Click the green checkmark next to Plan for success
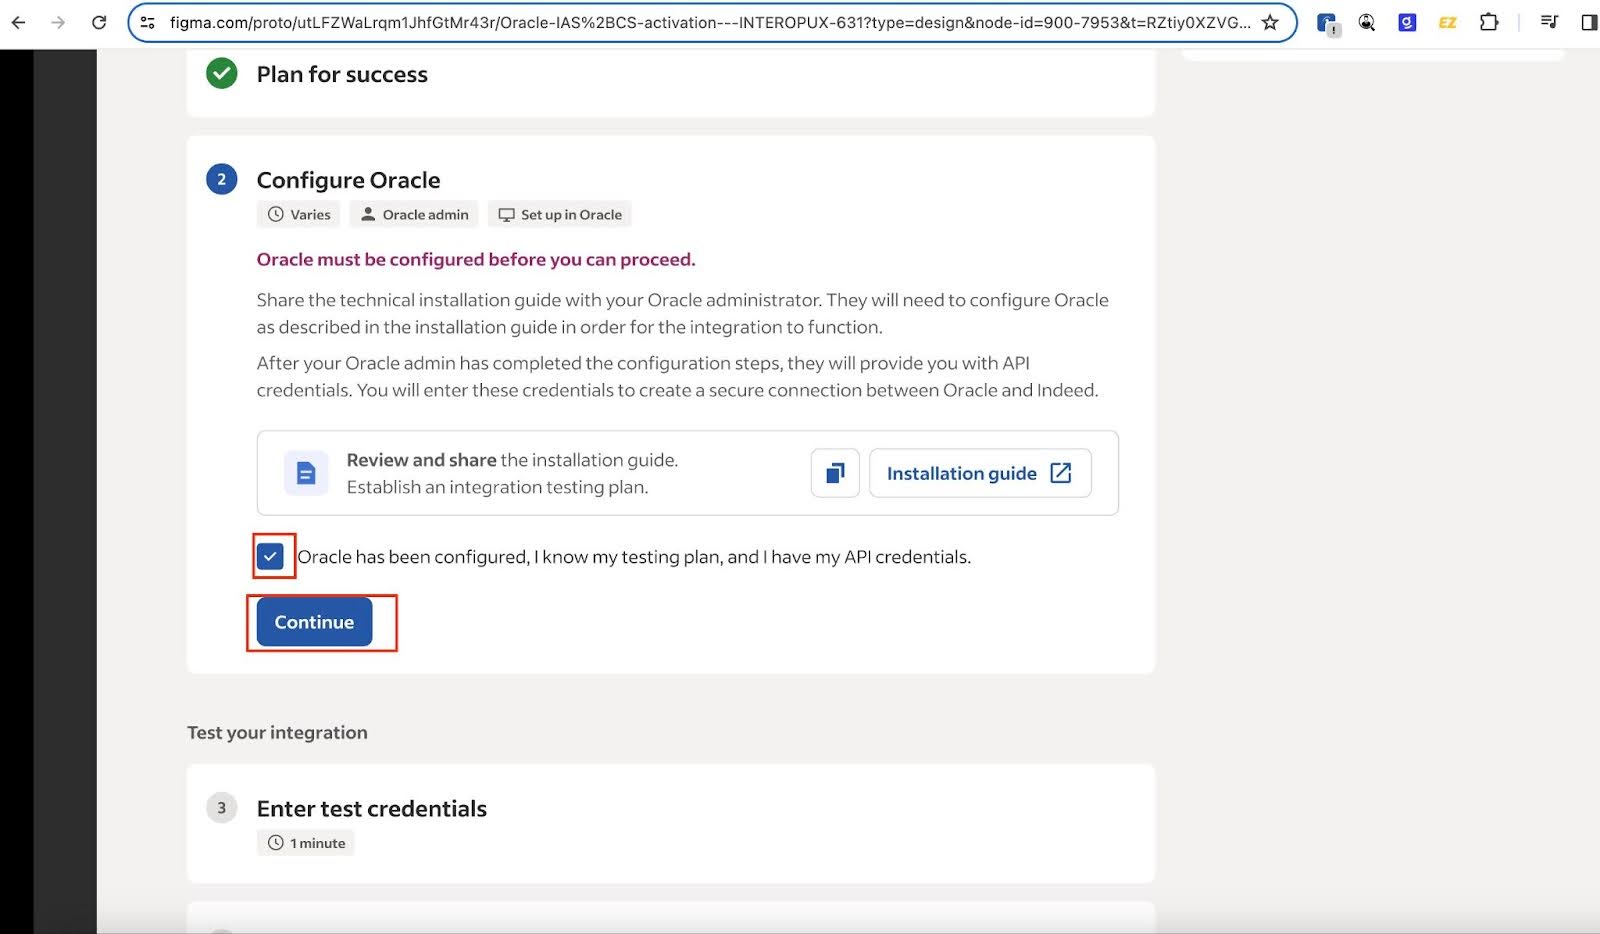This screenshot has height=934, width=1600. pos(221,74)
